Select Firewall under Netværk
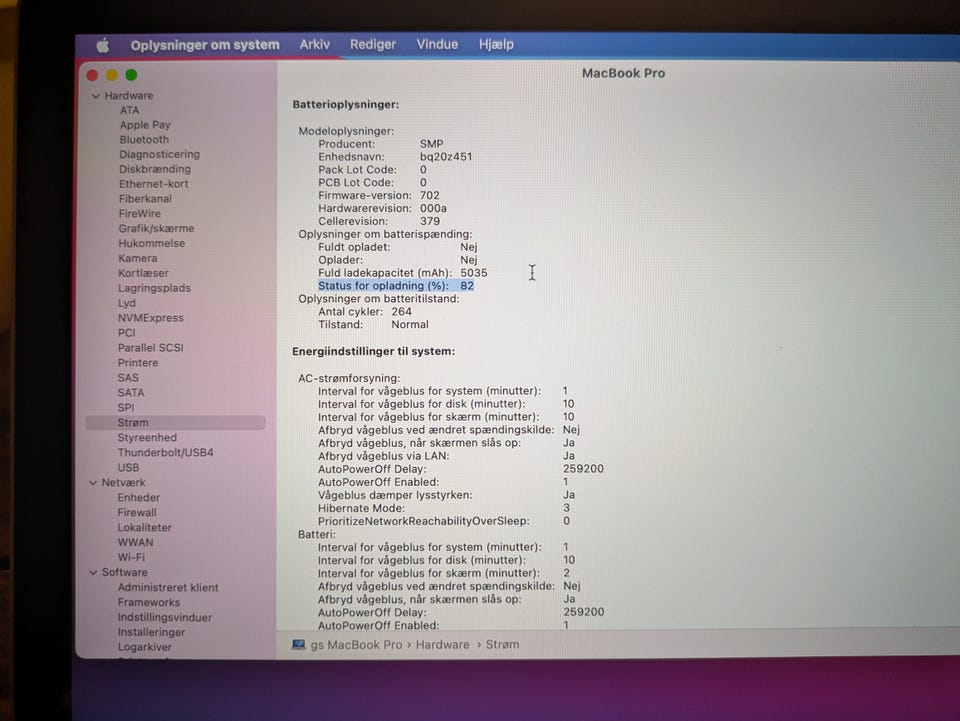 coord(137,513)
